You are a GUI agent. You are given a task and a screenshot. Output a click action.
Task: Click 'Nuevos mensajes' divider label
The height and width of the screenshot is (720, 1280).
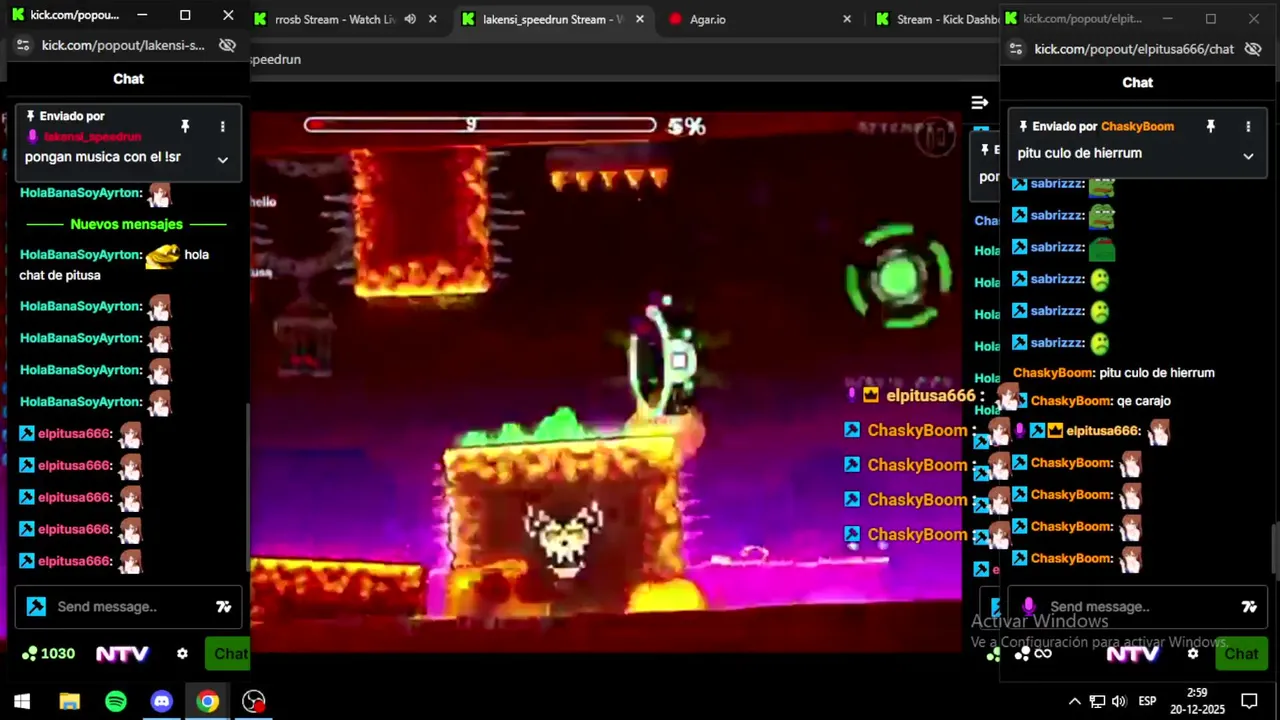coord(127,224)
